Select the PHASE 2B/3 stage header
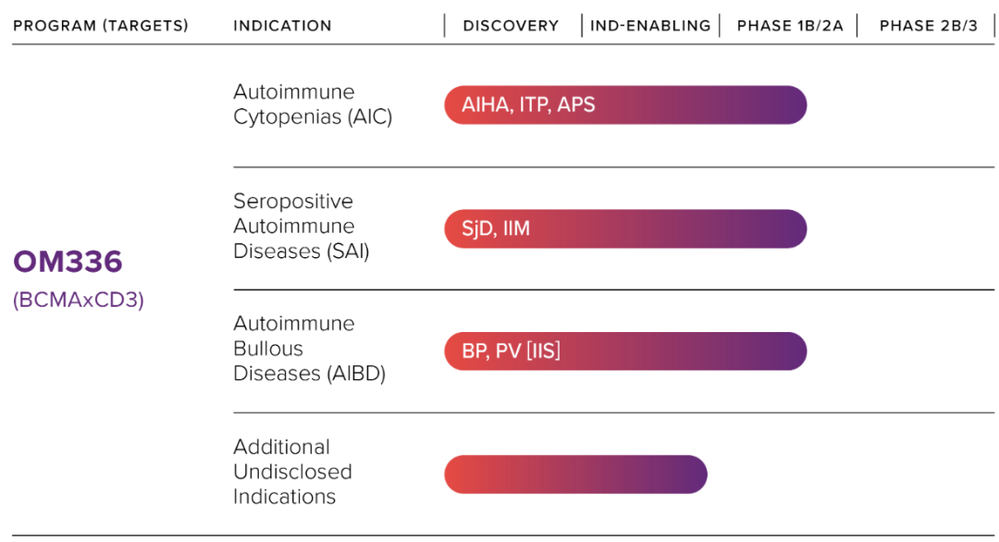999x542 pixels. [x=928, y=25]
